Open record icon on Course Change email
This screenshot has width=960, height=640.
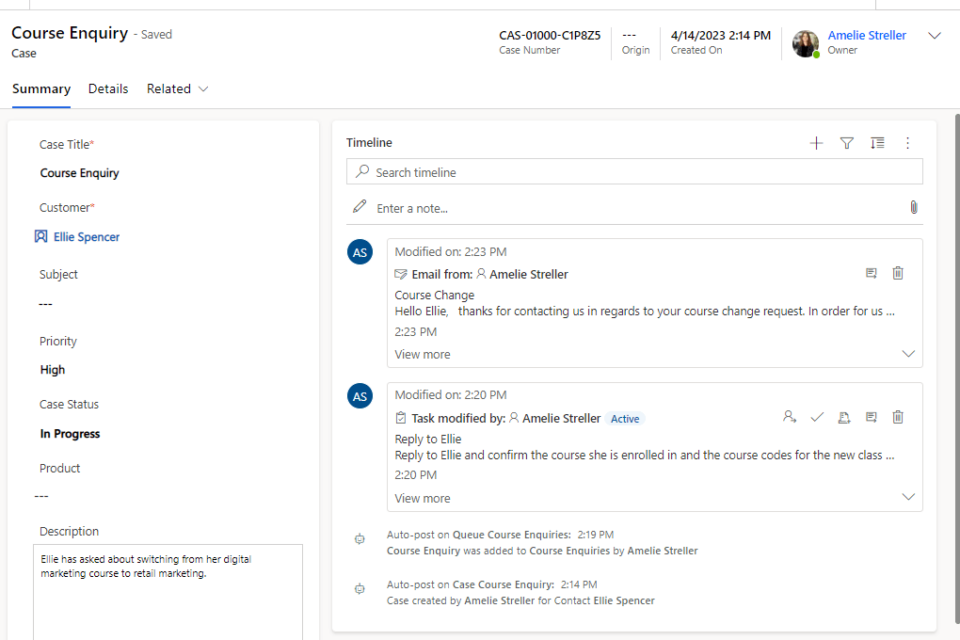(x=871, y=273)
